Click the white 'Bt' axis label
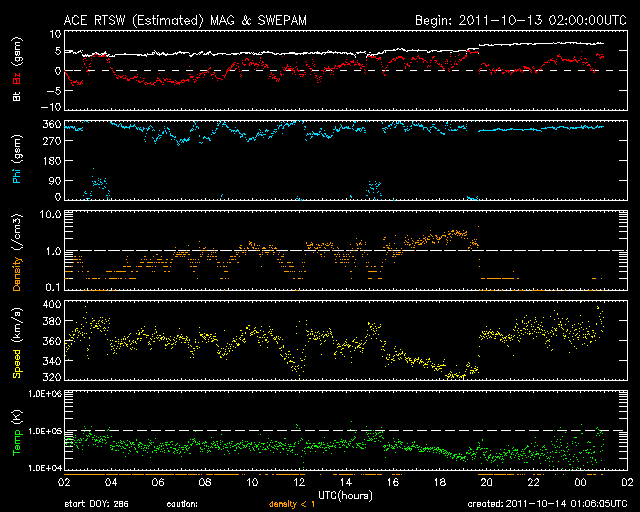Image resolution: width=640 pixels, height=512 pixels. pyautogui.click(x=17, y=96)
